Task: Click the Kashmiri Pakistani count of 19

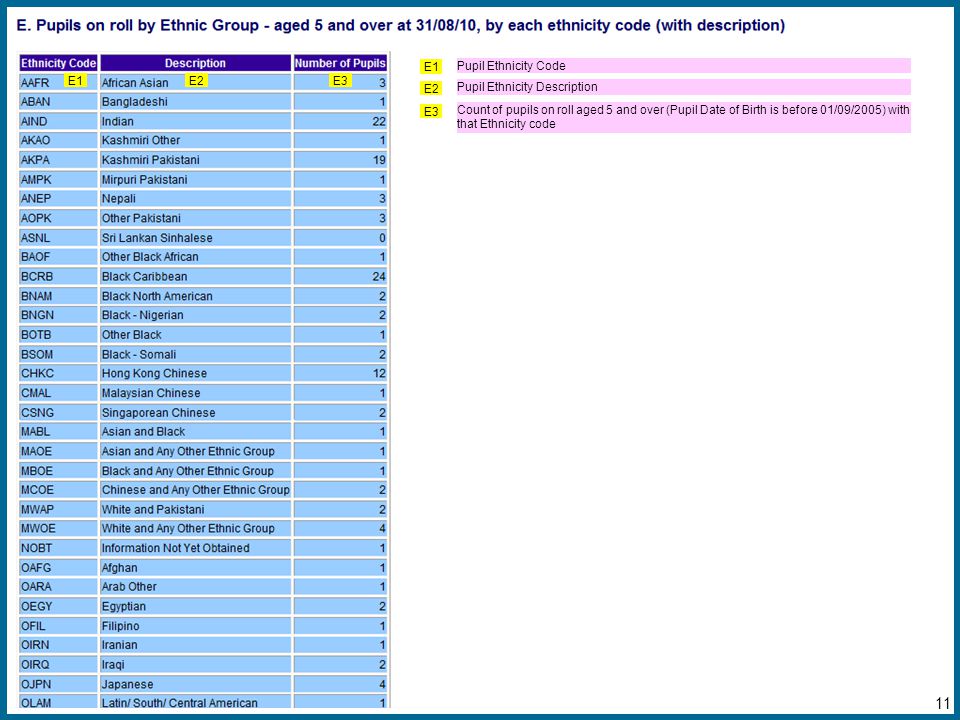Action: [340, 160]
